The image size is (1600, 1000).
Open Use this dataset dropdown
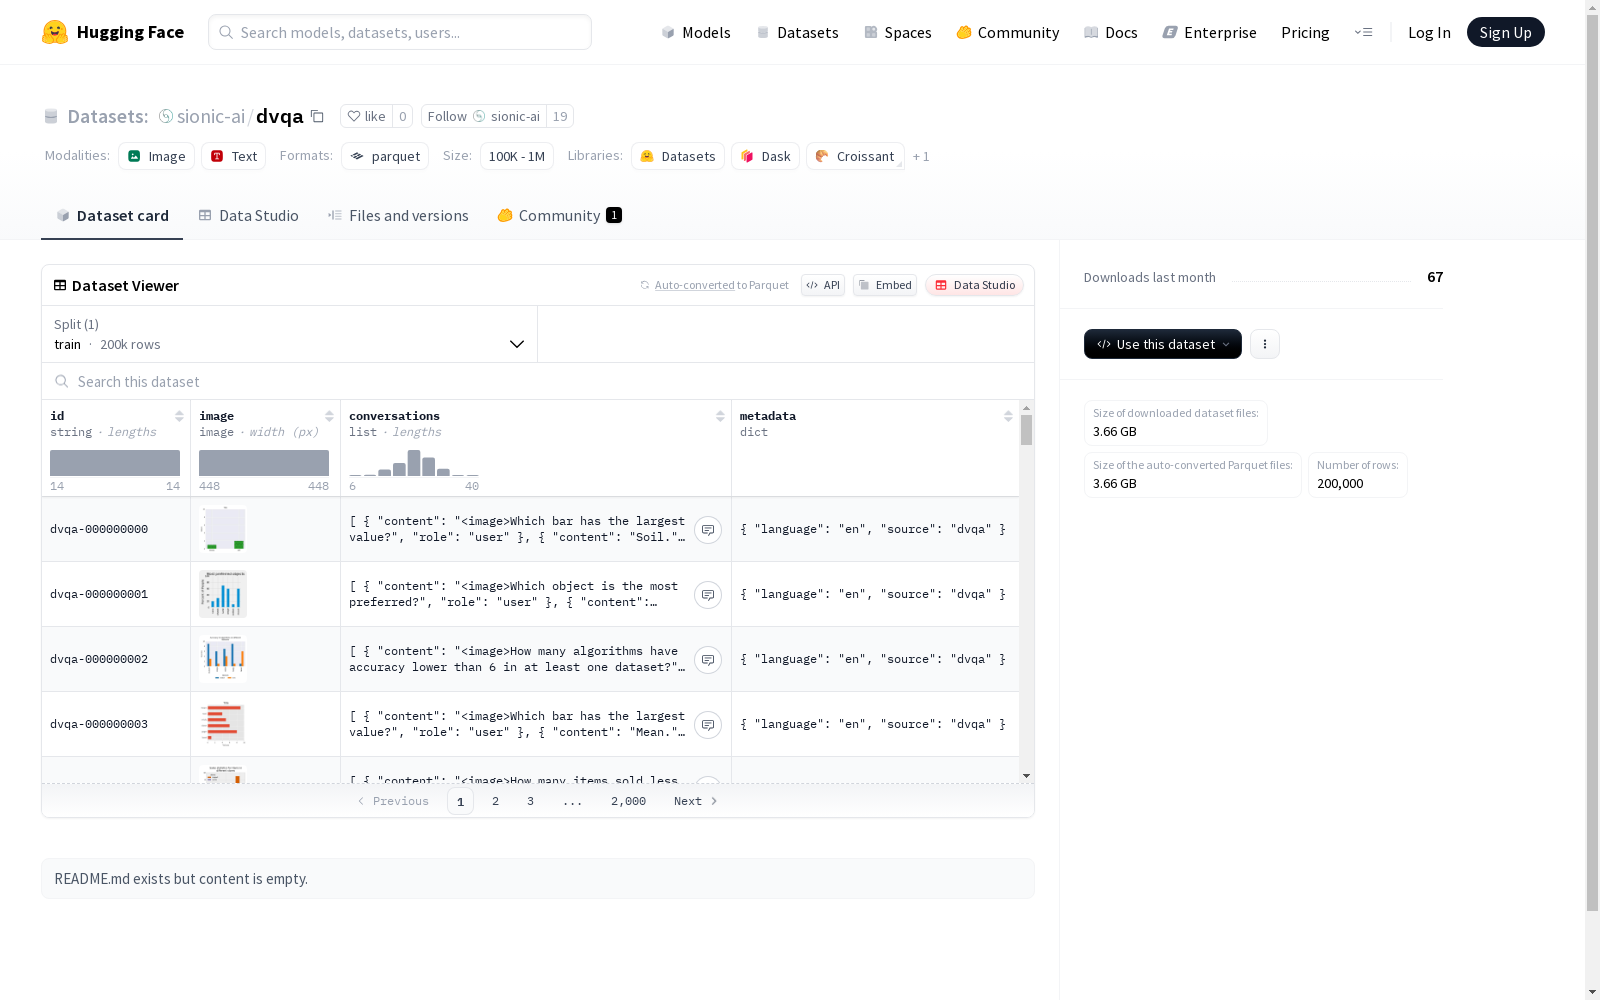[1163, 344]
